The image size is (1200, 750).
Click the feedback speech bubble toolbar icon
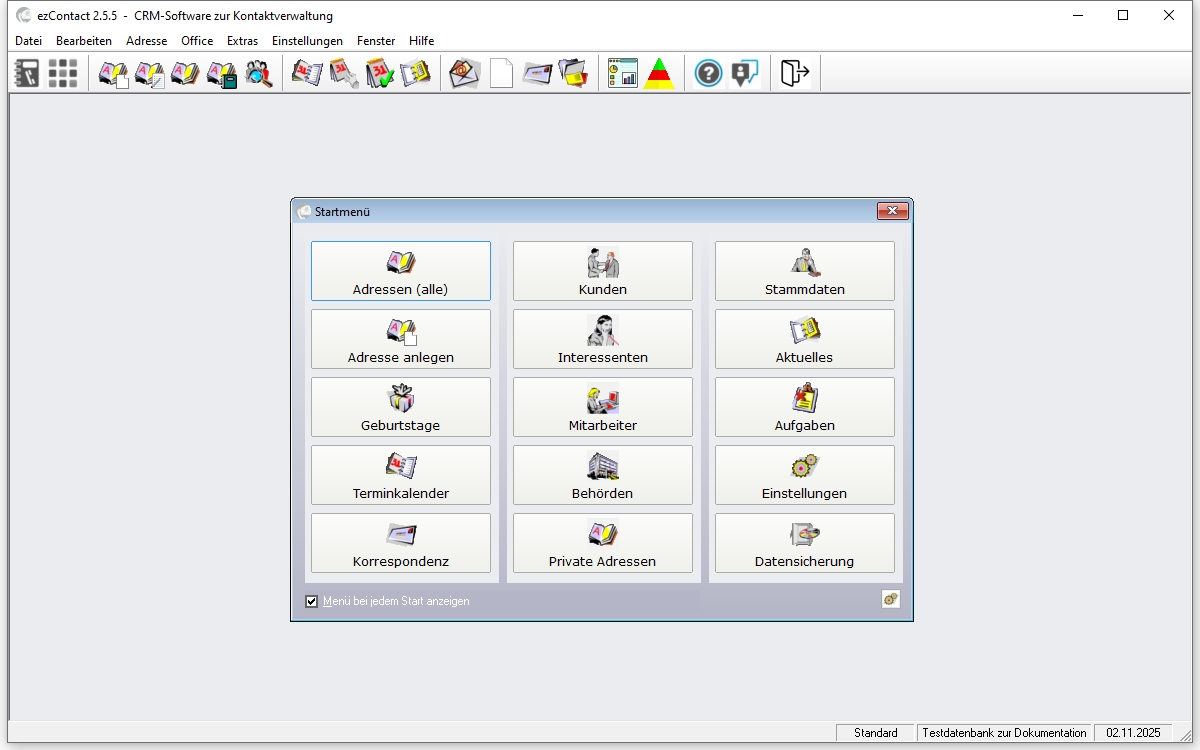click(745, 73)
